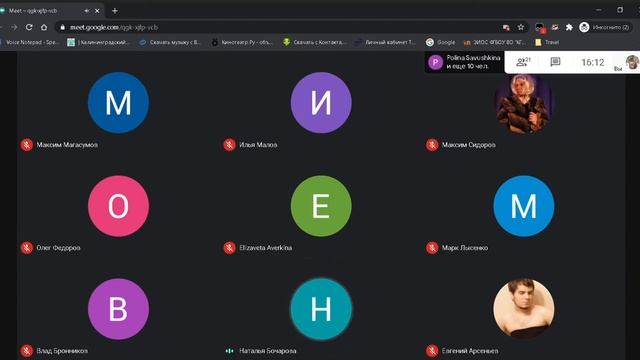Select Олег Федоров pink O avatar
The image size is (640, 360).
[118, 206]
